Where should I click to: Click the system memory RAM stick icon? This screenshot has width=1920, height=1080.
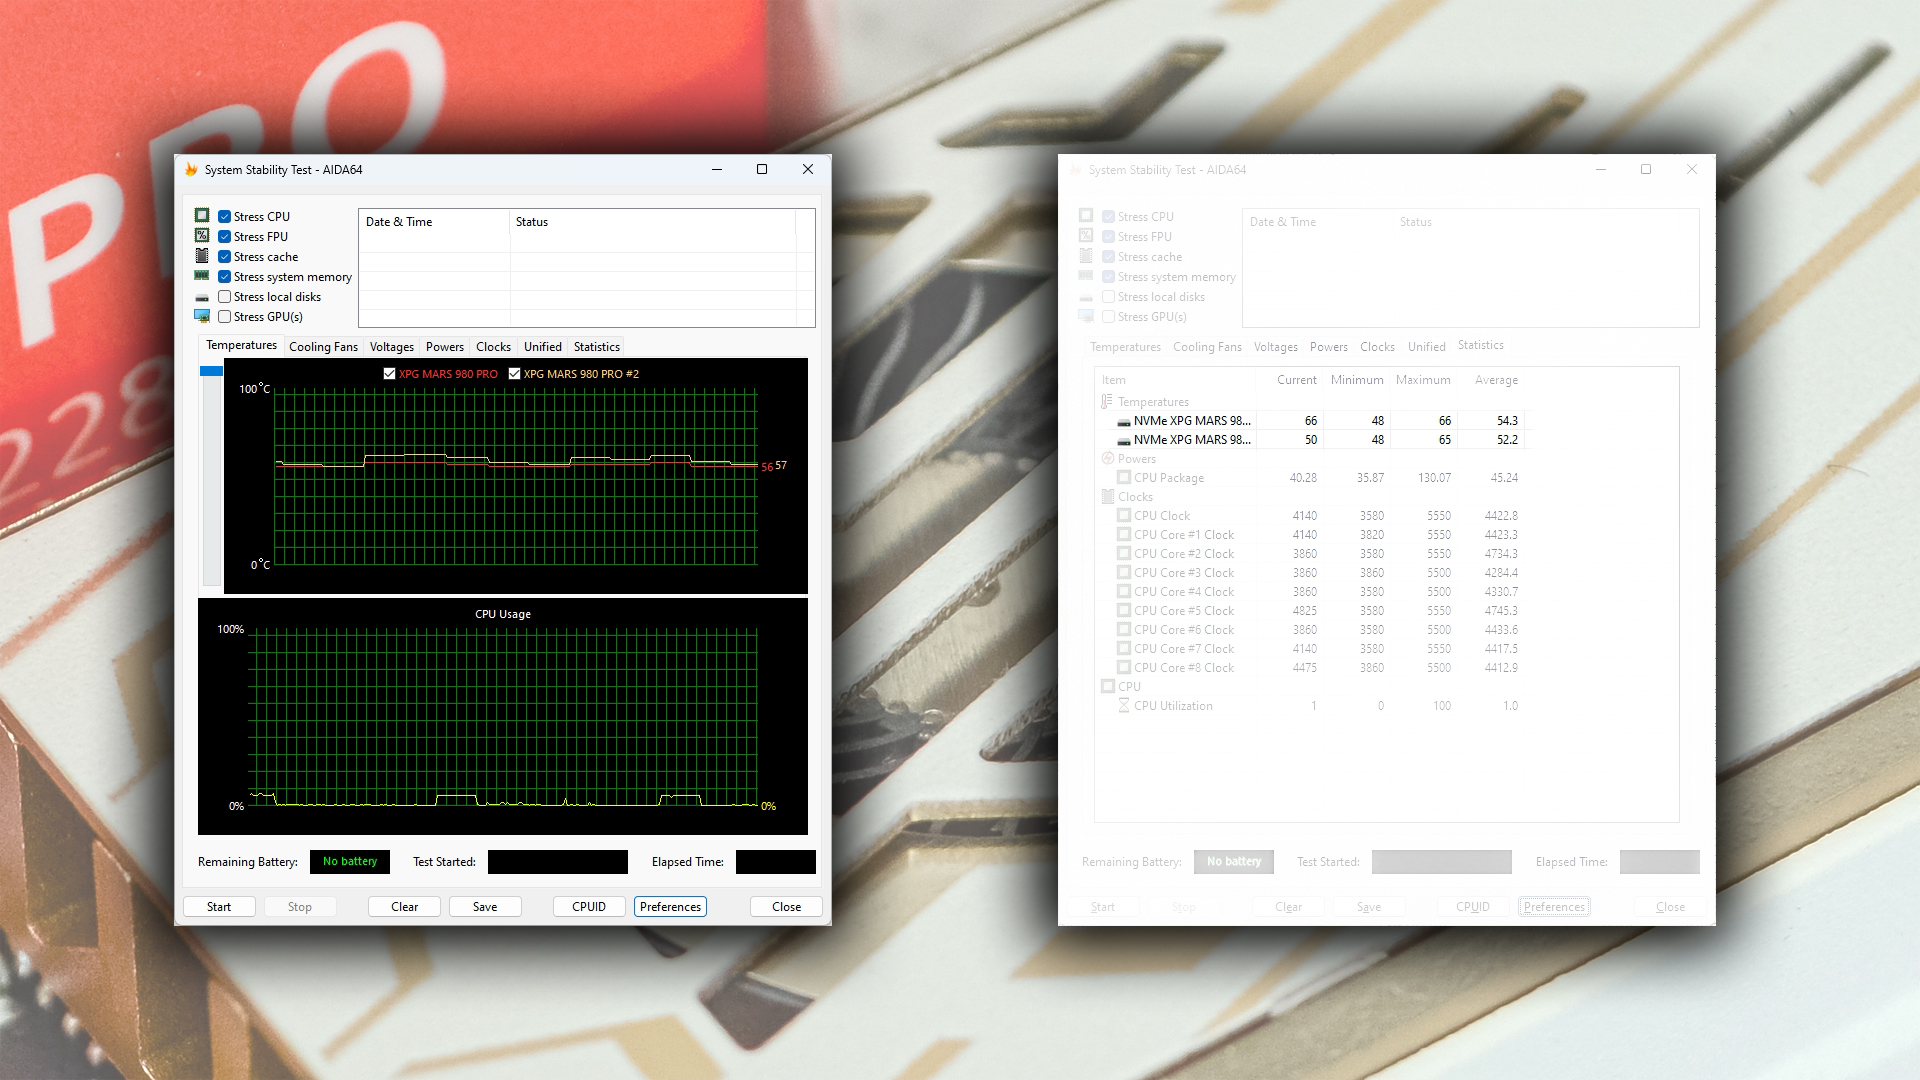click(x=202, y=276)
